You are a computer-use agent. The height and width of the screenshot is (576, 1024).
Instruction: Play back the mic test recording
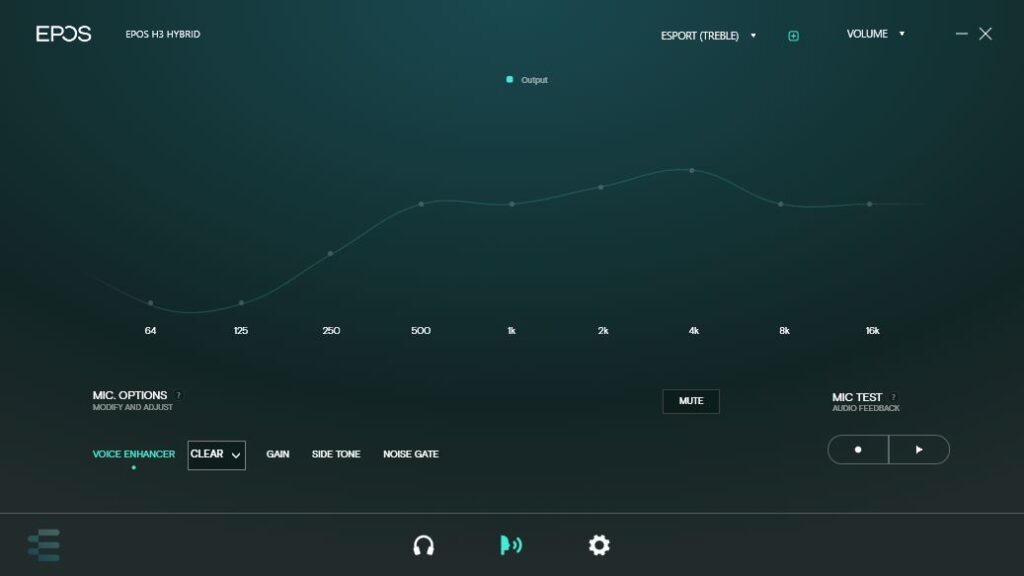click(919, 450)
